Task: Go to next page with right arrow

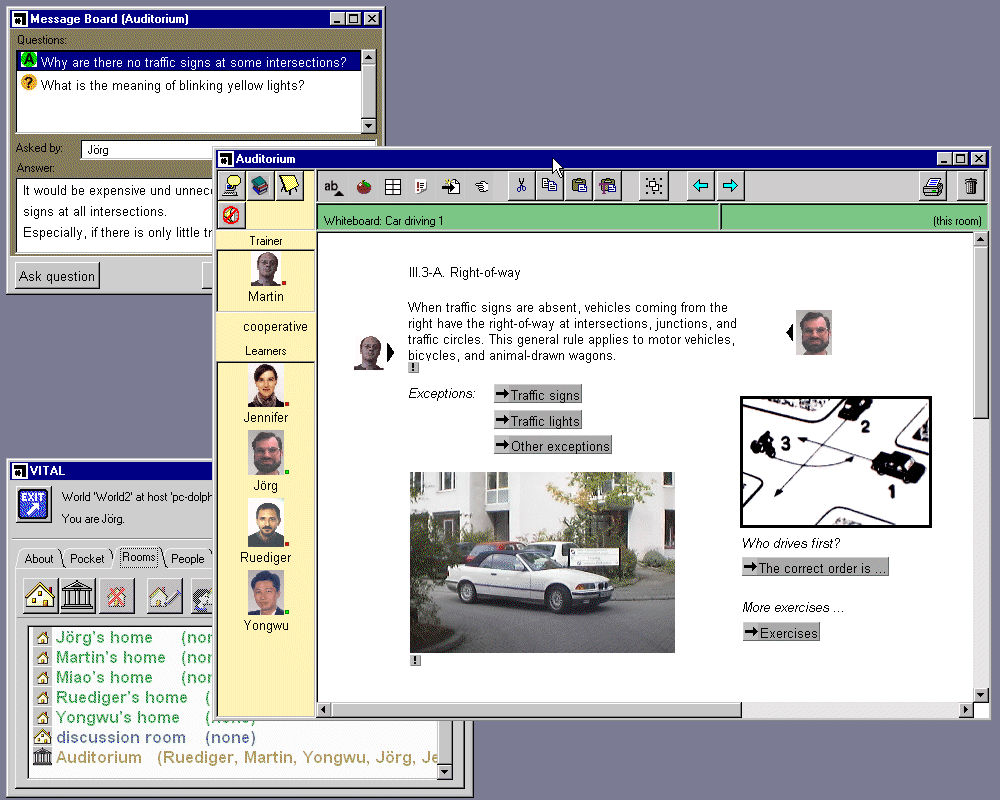Action: (x=730, y=186)
